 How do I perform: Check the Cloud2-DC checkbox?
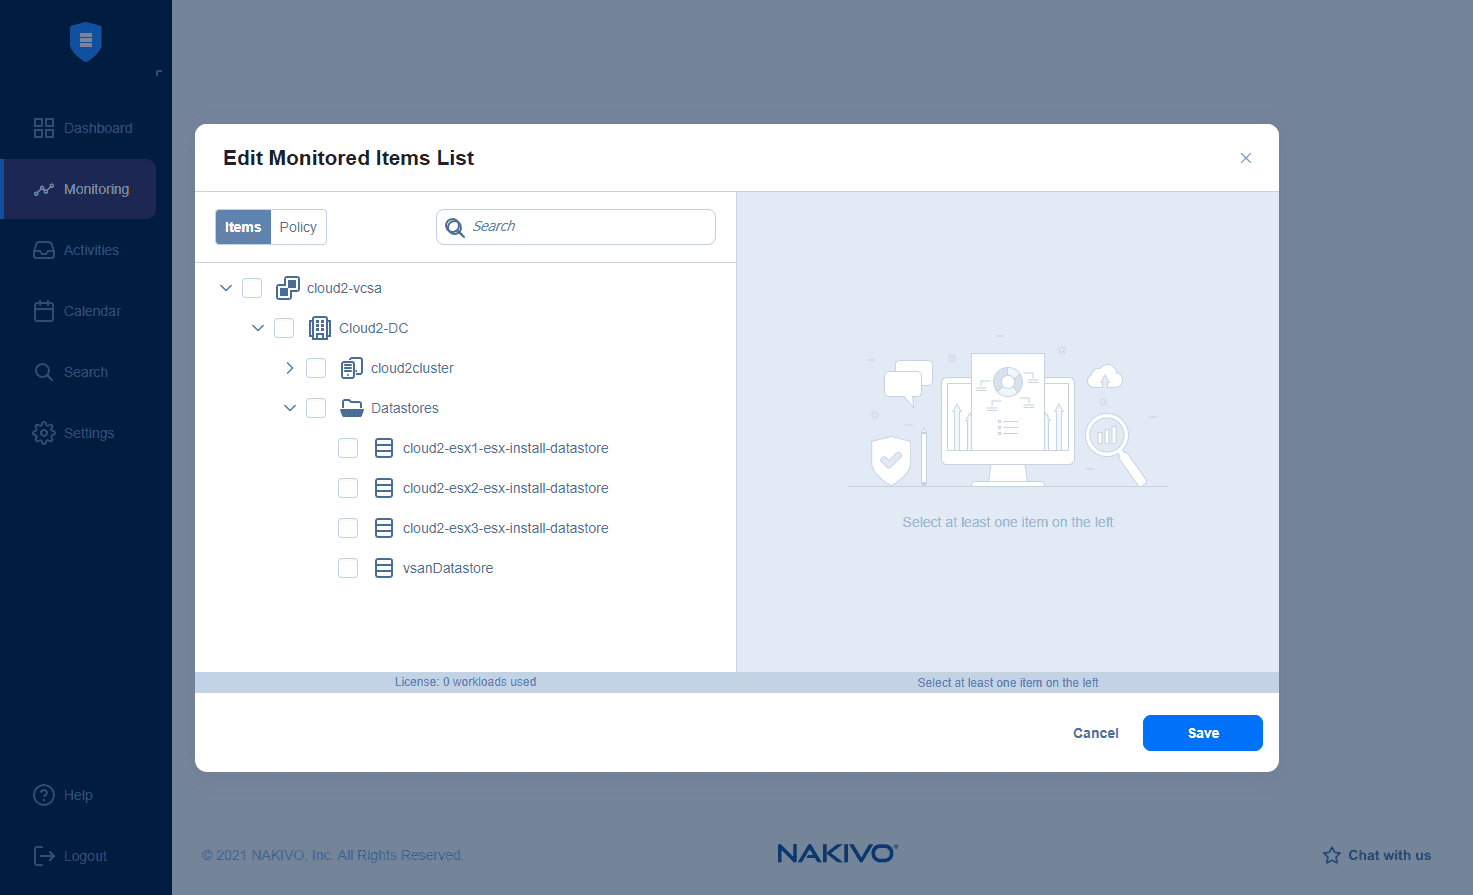[x=284, y=328]
